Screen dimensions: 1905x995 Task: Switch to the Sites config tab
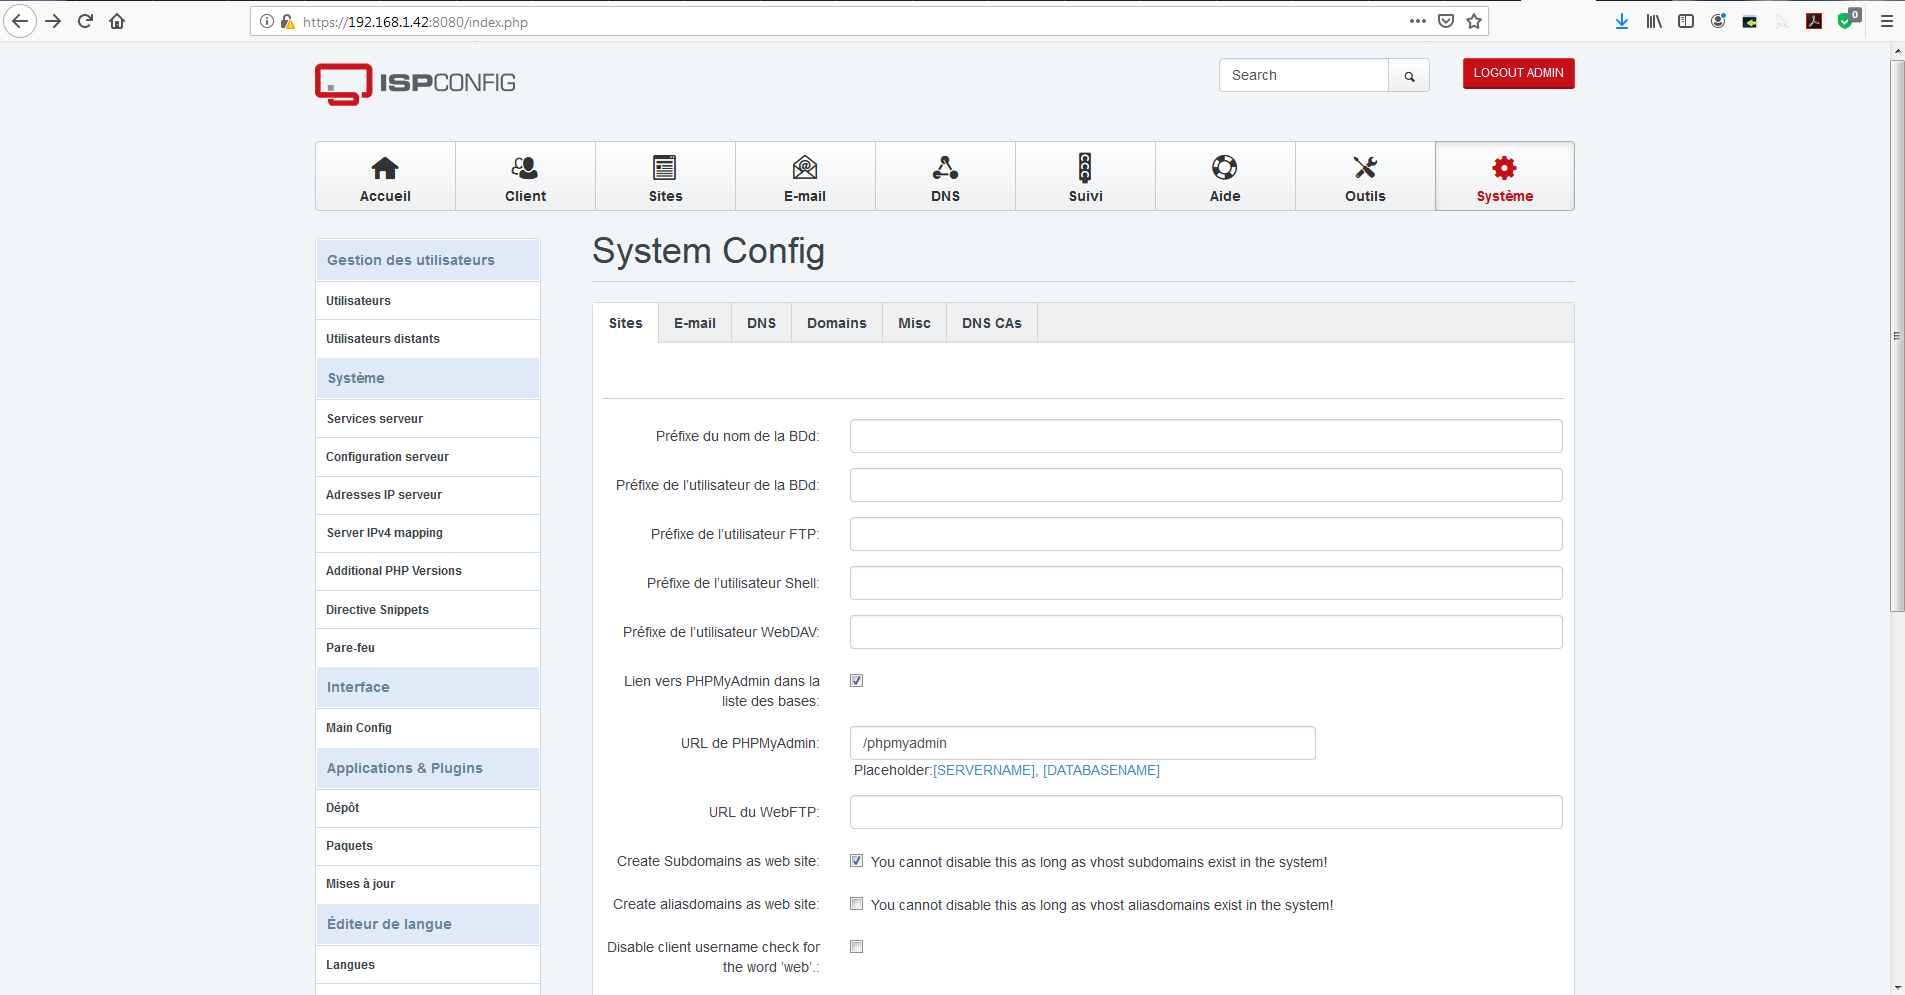tap(626, 323)
